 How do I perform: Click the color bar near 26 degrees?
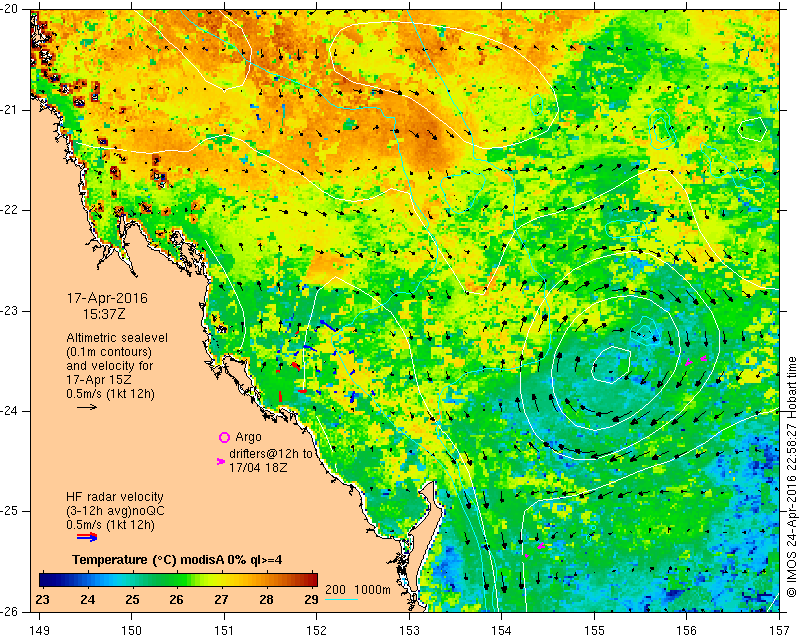pos(176,580)
